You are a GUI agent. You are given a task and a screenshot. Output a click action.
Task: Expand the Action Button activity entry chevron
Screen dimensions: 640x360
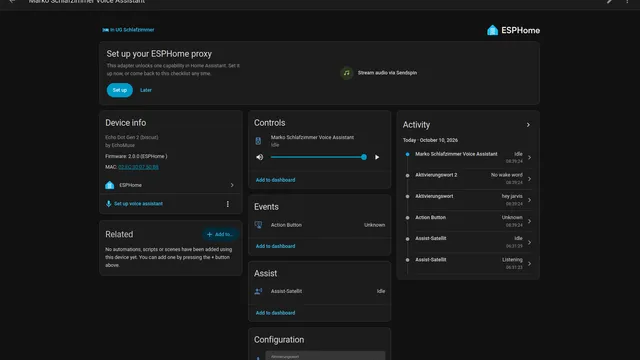pyautogui.click(x=529, y=221)
